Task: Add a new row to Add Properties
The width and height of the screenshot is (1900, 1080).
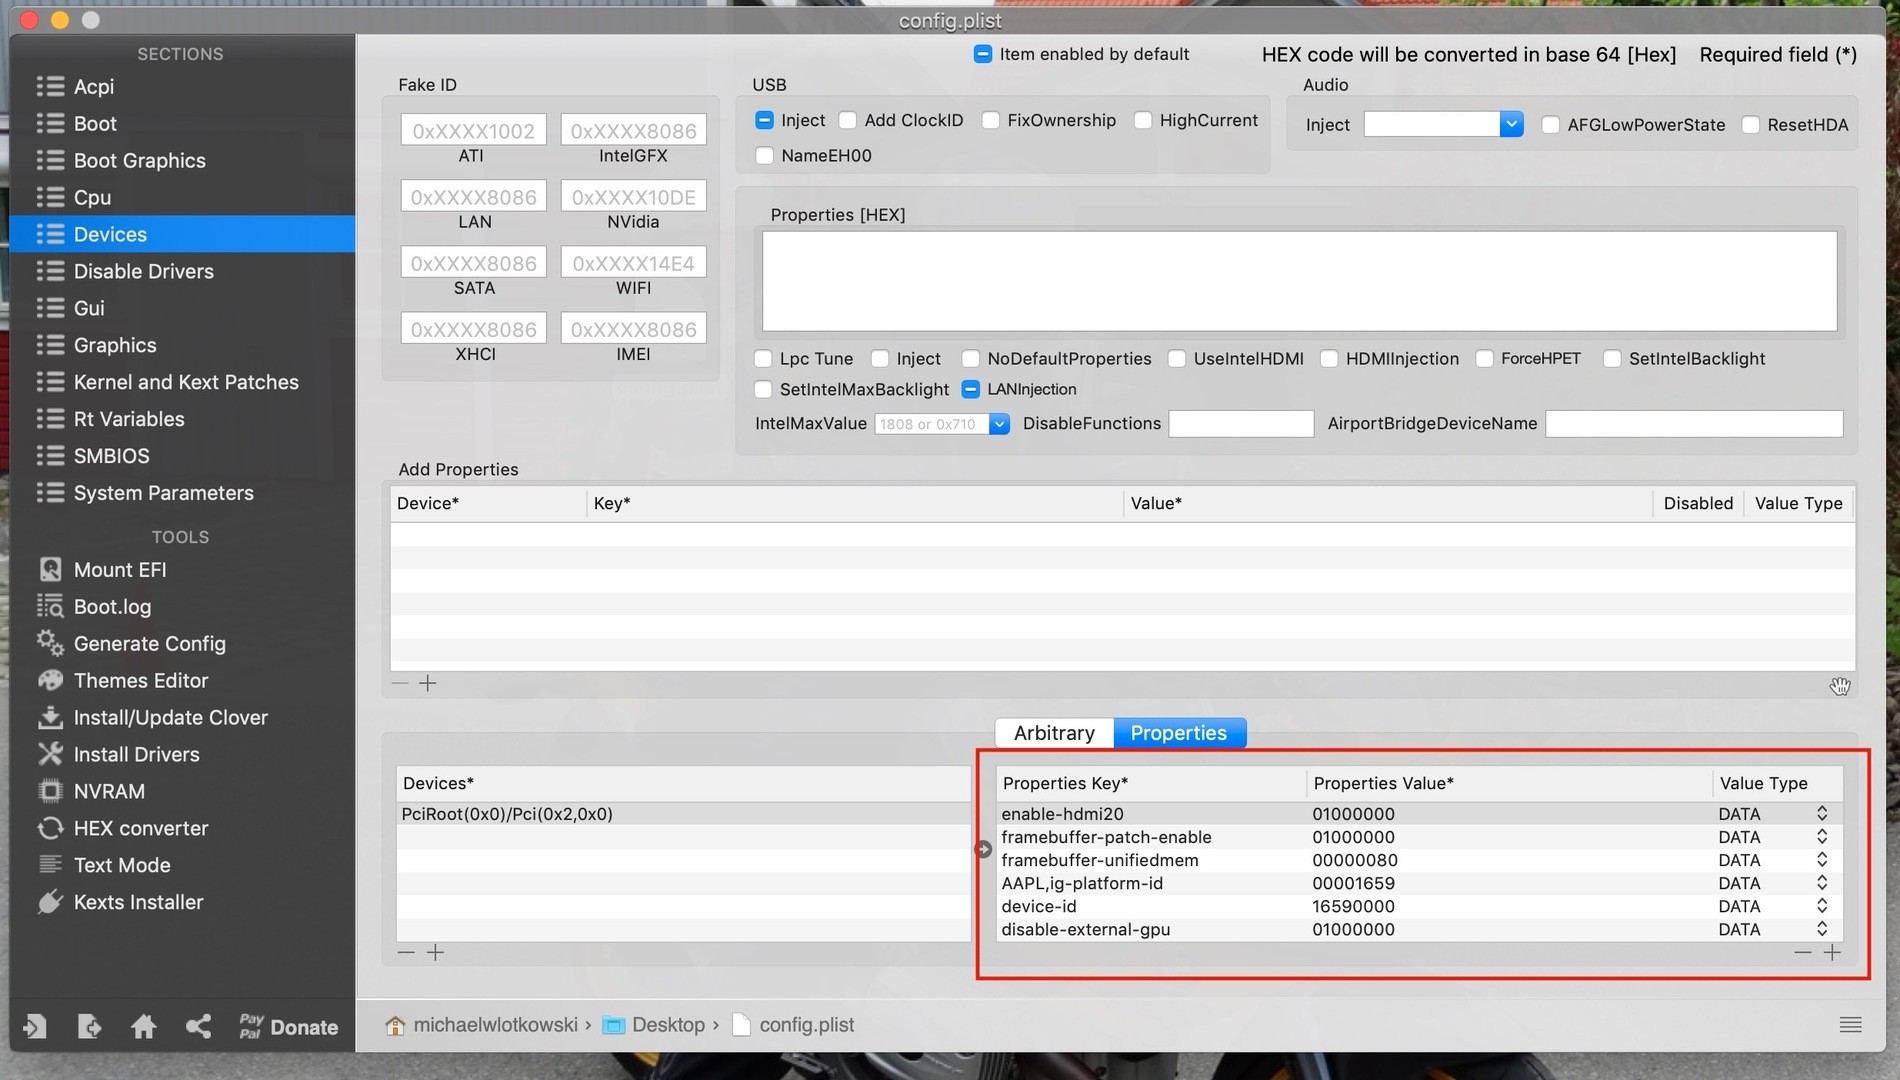Action: (428, 684)
